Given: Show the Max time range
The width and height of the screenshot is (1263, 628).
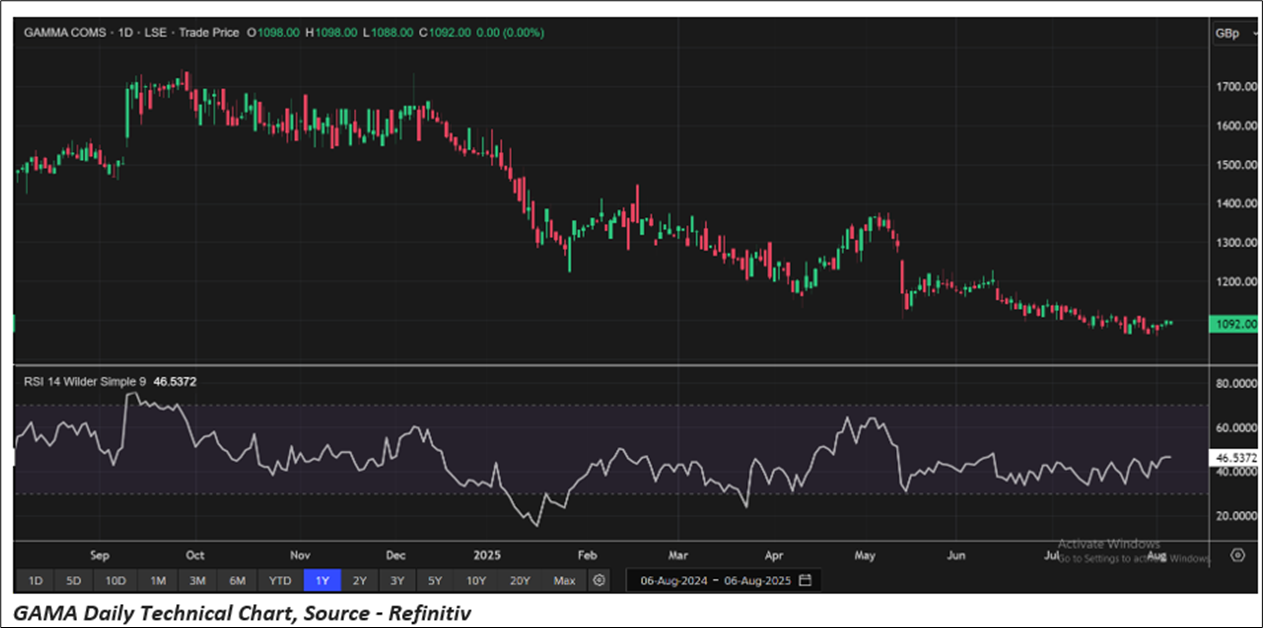Looking at the screenshot, I should tap(565, 580).
